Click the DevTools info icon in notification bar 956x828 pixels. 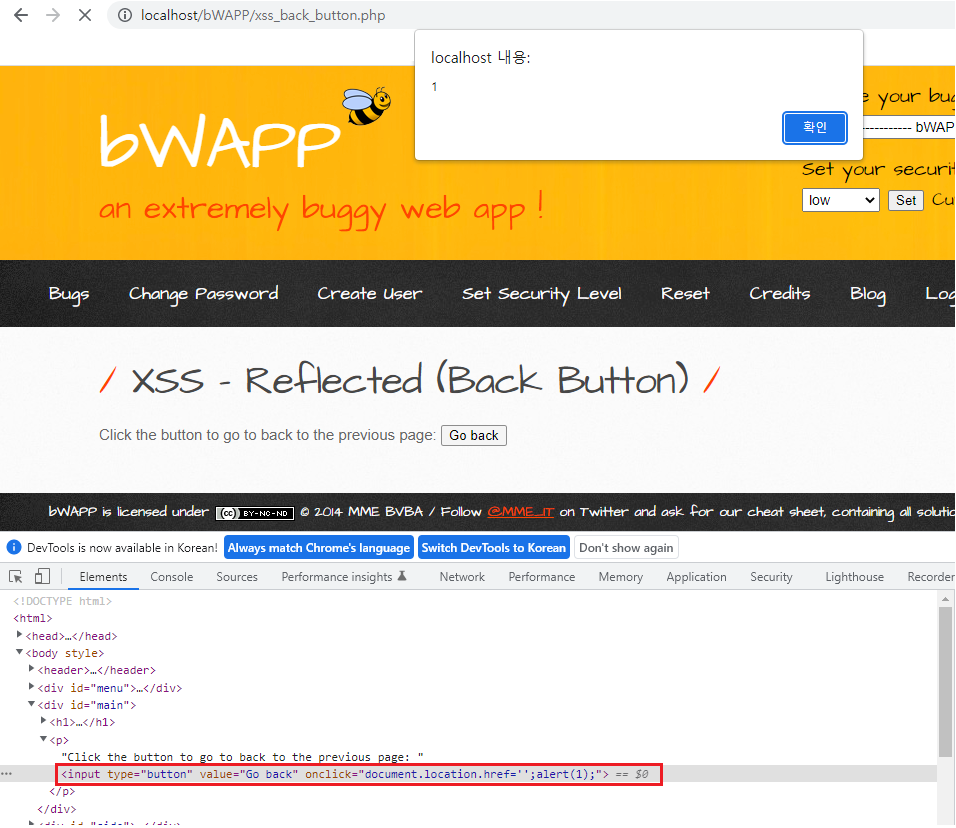tap(14, 548)
